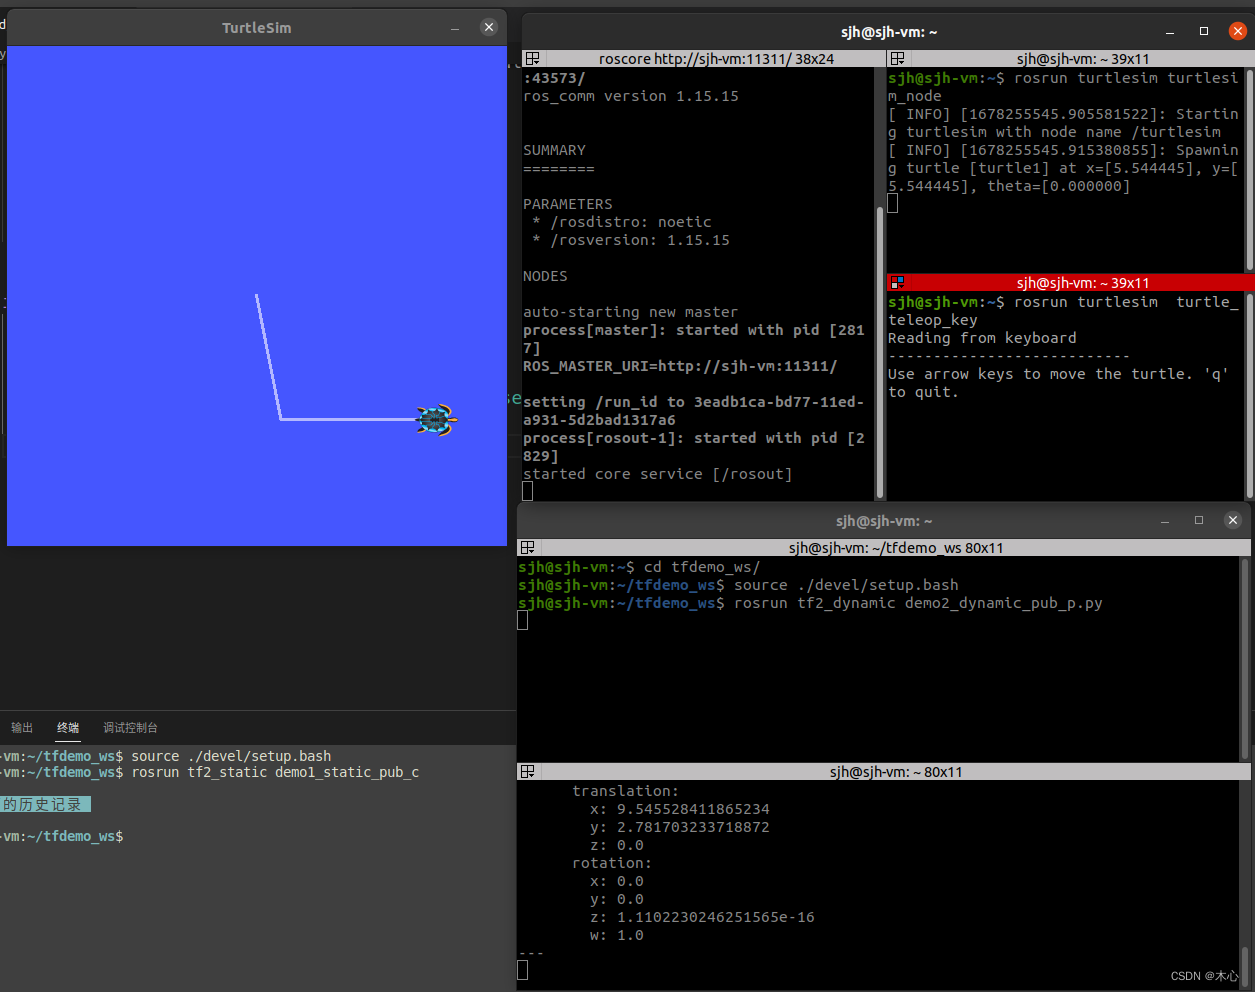The height and width of the screenshot is (992, 1255).
Task: Open the teleop_key pane red titlebar icon
Action: coord(897,283)
